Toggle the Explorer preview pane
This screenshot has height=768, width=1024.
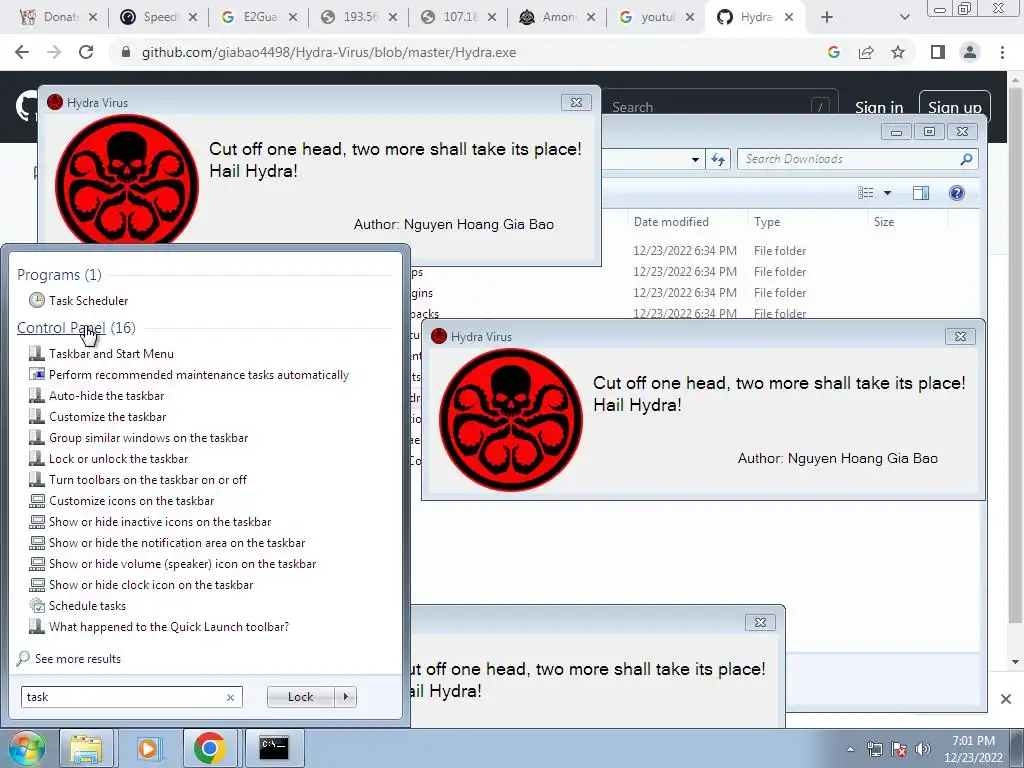921,193
